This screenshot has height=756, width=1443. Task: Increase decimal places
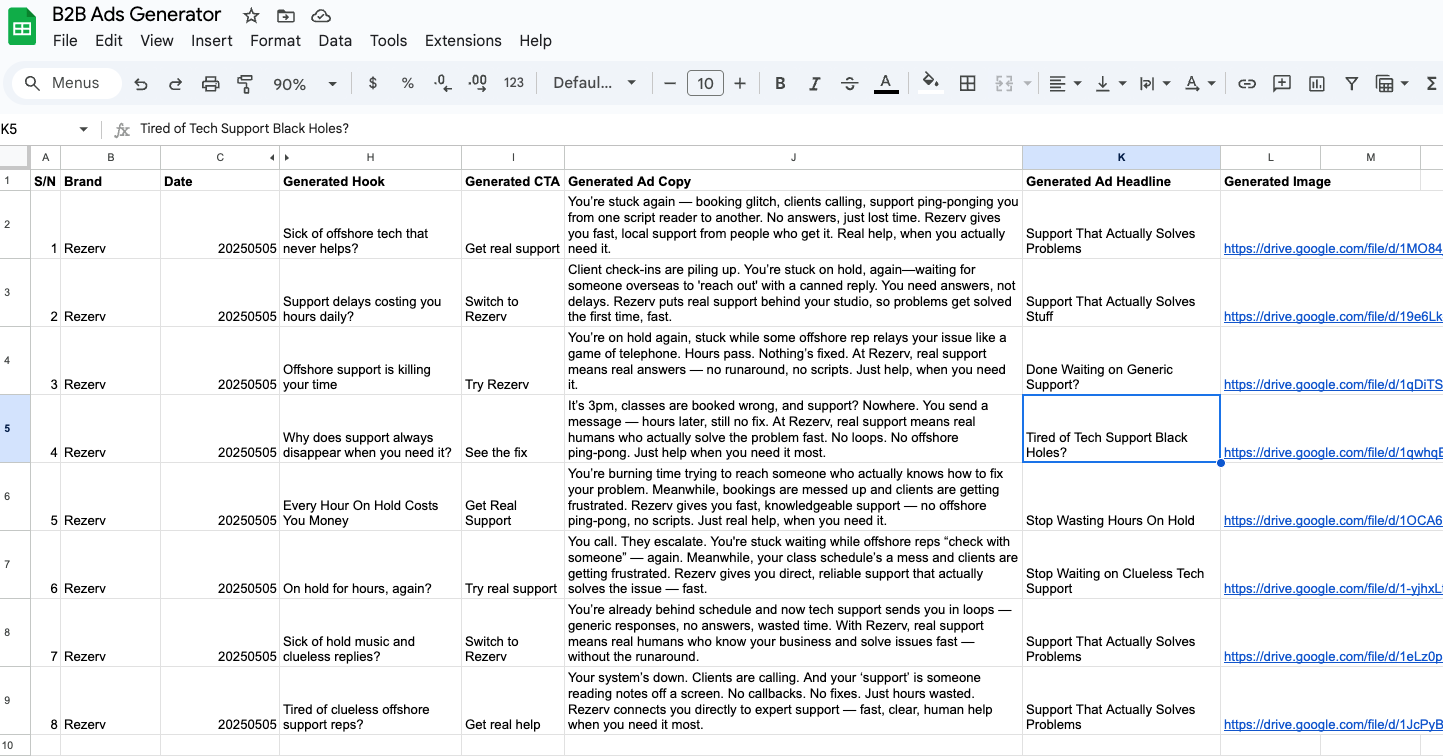coord(478,83)
